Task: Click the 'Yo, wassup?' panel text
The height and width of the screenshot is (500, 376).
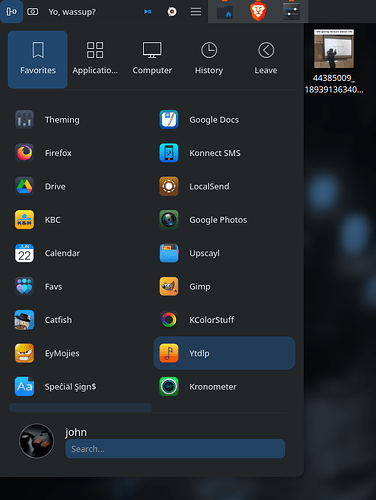Action: point(72,12)
